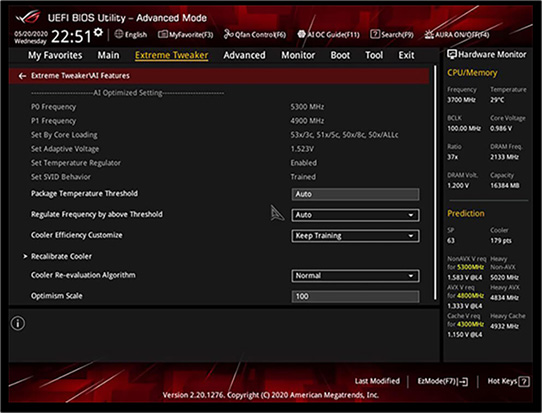542x413 pixels.
Task: Click the Last Modified button
Action: click(377, 381)
